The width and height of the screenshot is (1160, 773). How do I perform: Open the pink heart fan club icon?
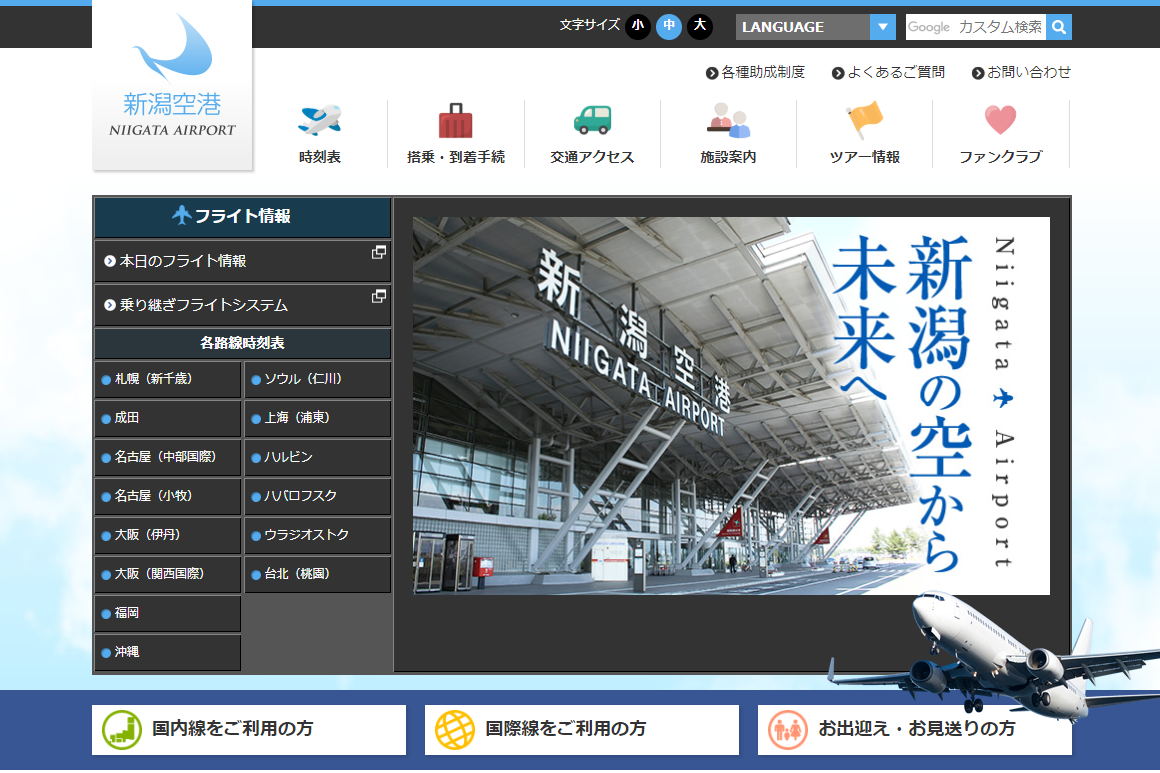[1000, 121]
